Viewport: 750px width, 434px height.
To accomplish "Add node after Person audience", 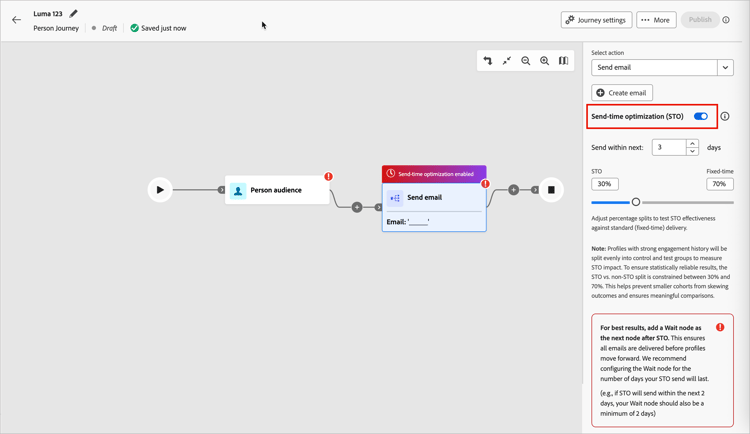I will click(x=357, y=207).
